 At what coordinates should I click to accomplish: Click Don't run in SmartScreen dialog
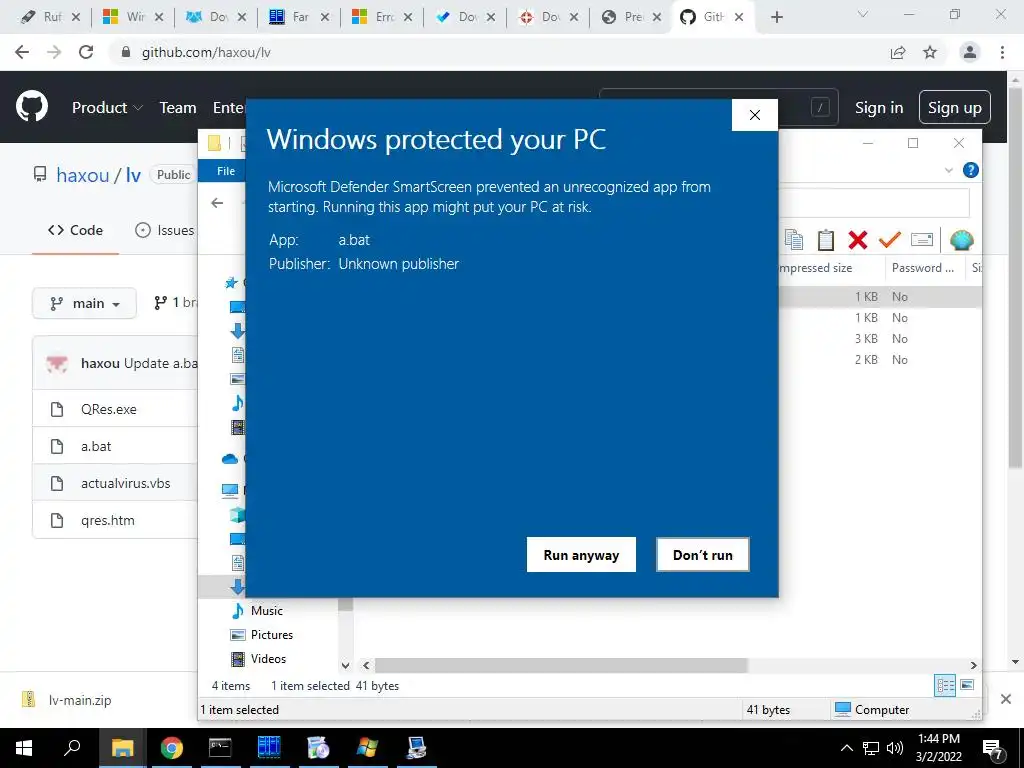[703, 554]
